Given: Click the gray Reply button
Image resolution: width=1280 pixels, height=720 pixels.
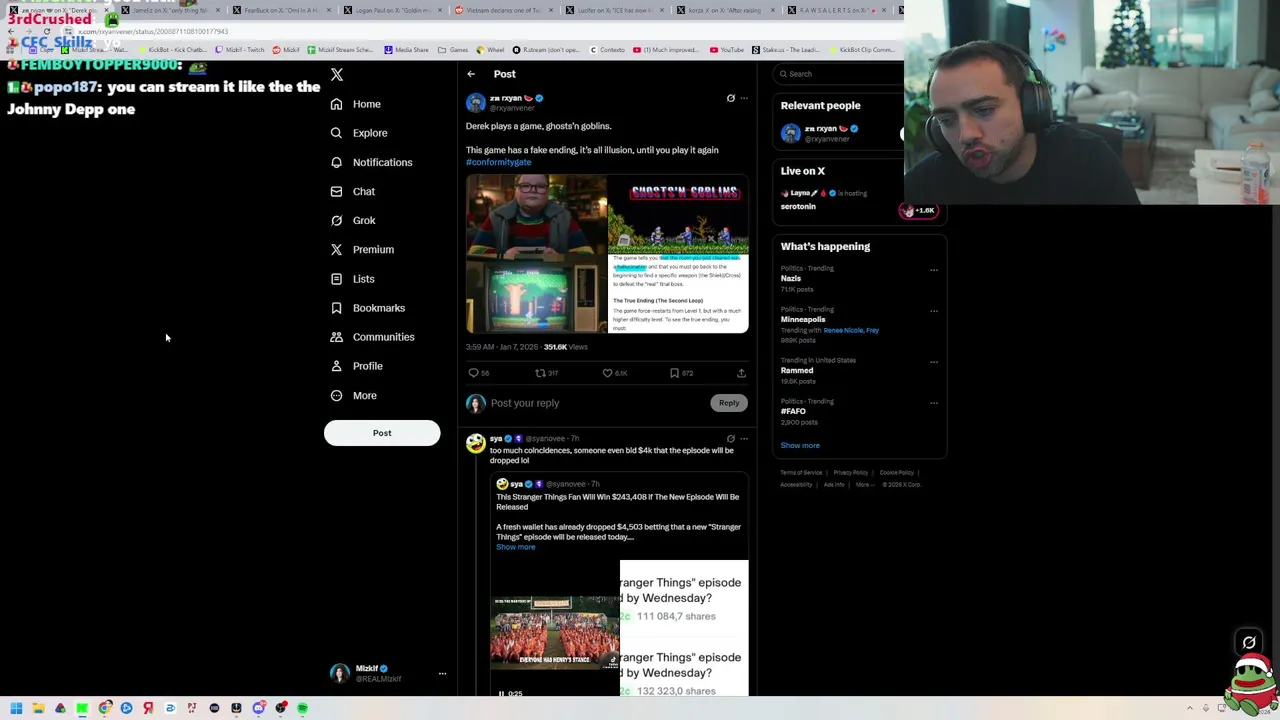Looking at the screenshot, I should (x=729, y=403).
